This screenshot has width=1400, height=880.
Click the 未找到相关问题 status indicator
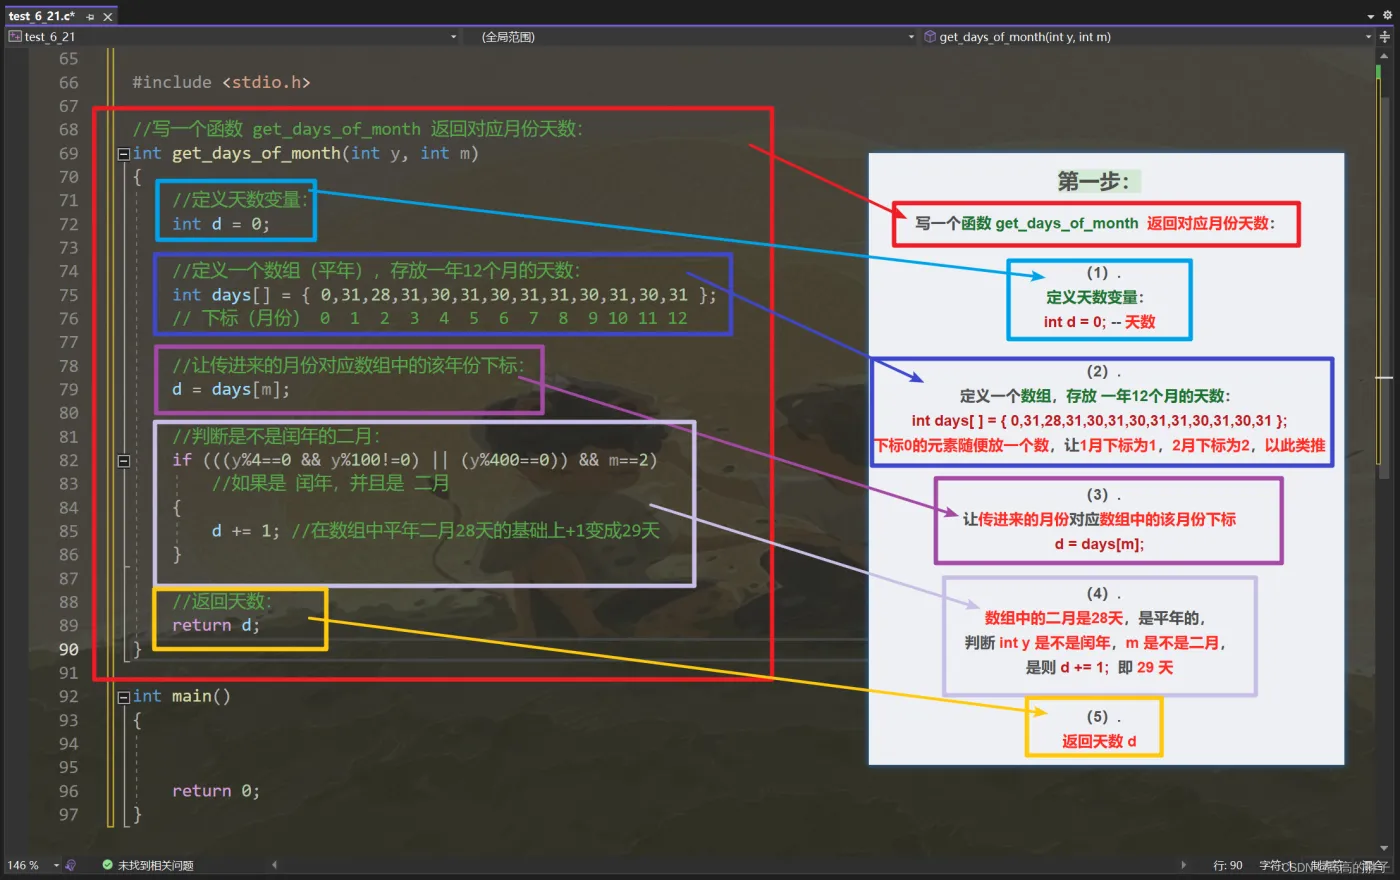pyautogui.click(x=155, y=865)
